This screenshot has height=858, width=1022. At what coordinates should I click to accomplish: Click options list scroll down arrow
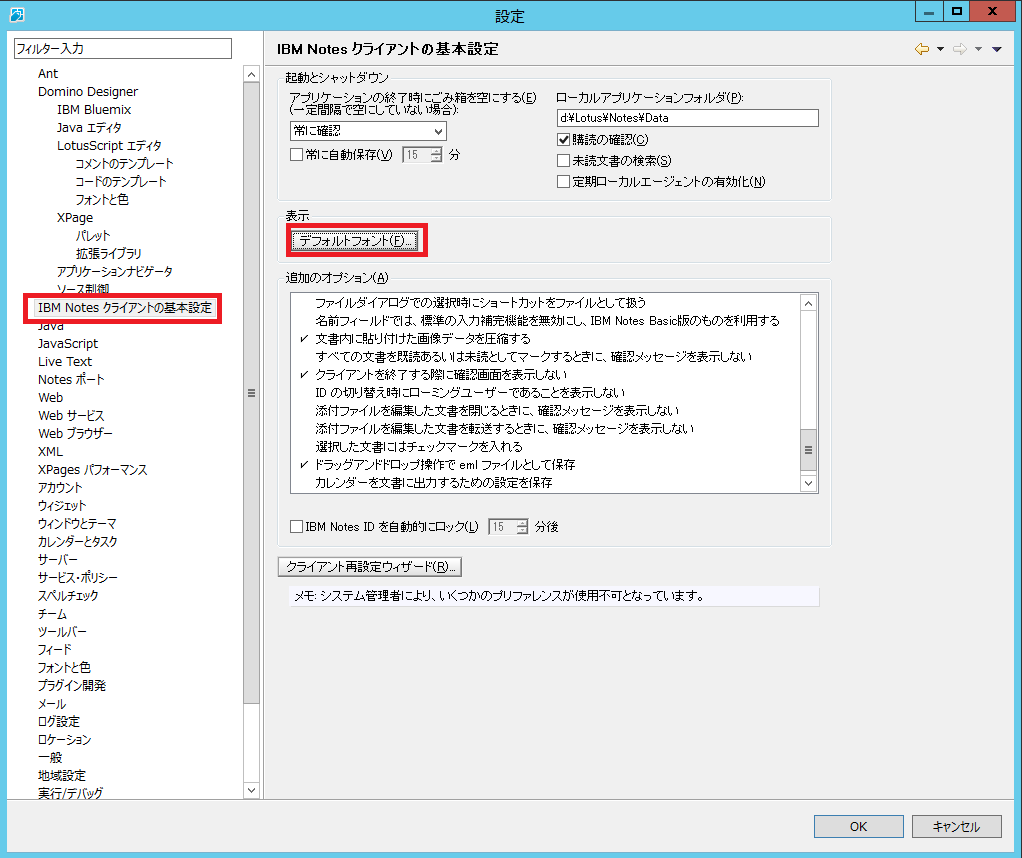(x=808, y=483)
